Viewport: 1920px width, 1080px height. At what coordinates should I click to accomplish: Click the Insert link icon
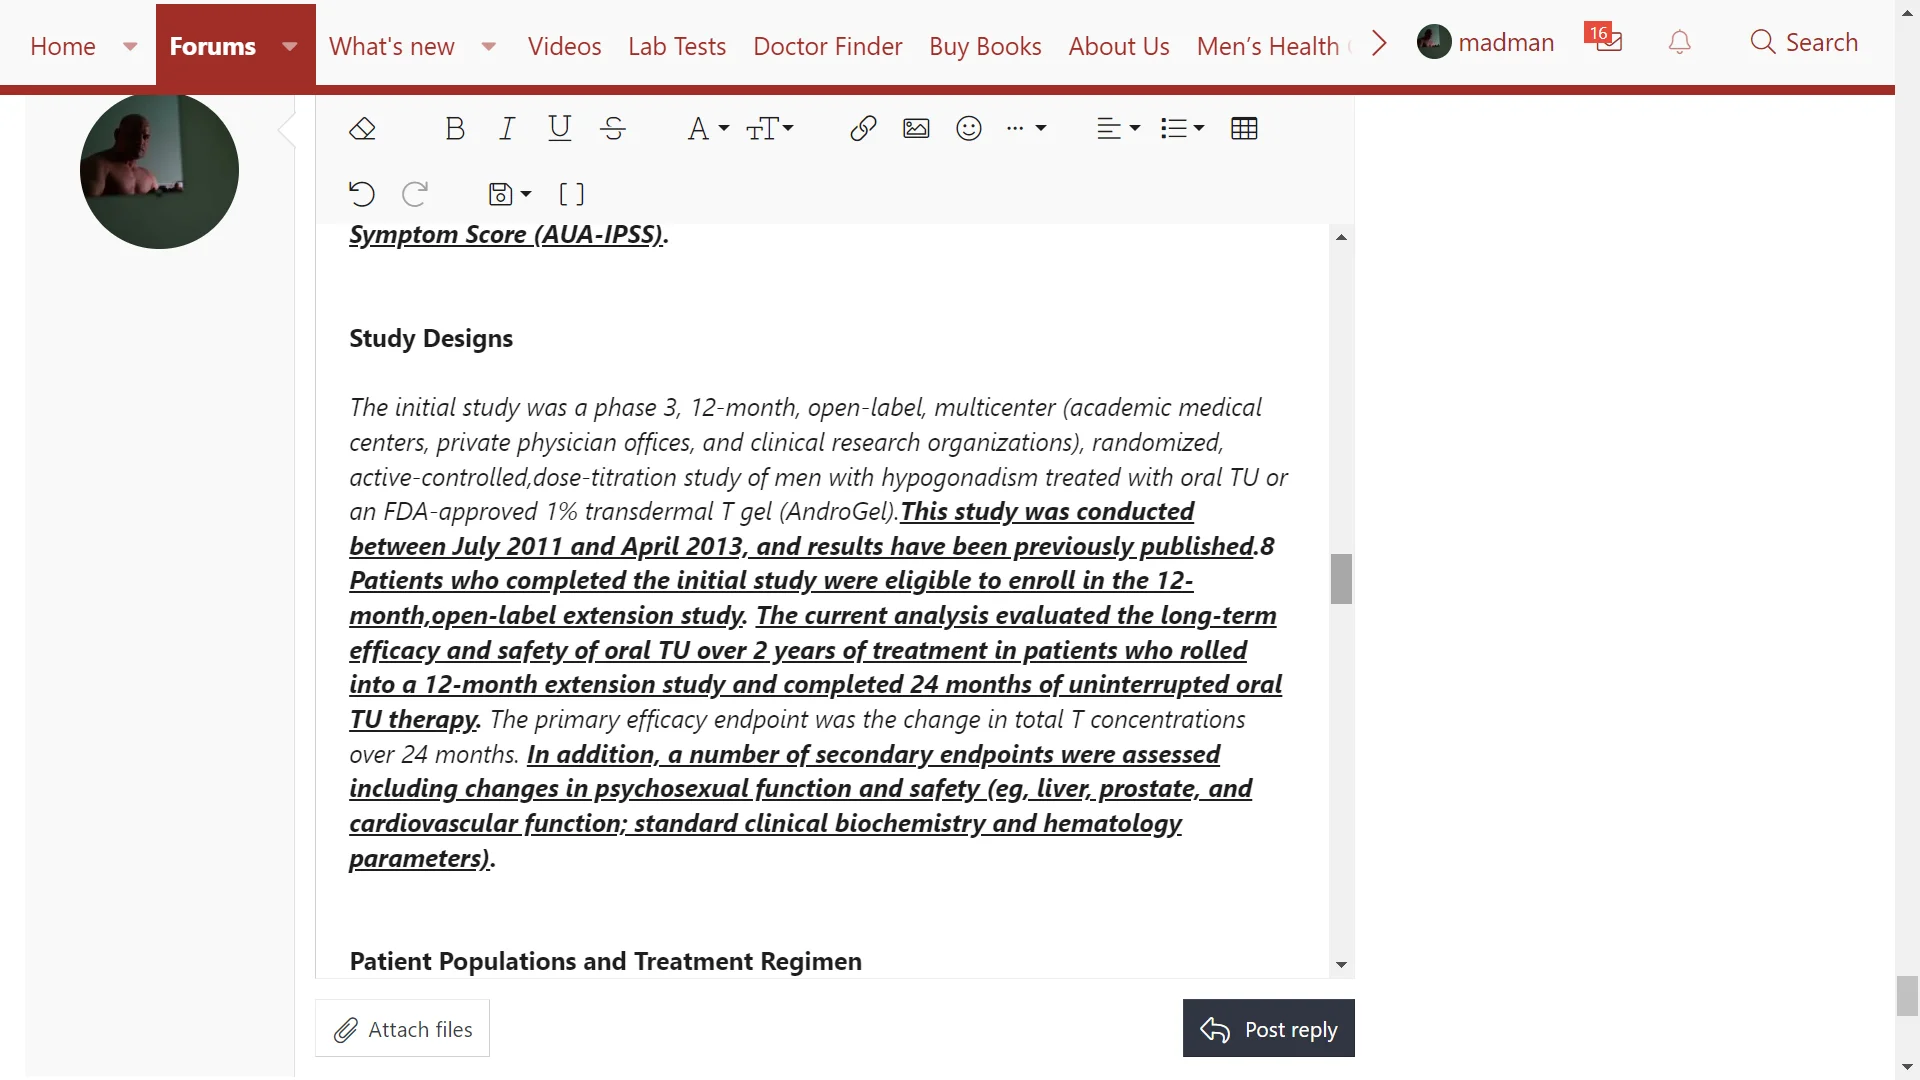coord(863,129)
